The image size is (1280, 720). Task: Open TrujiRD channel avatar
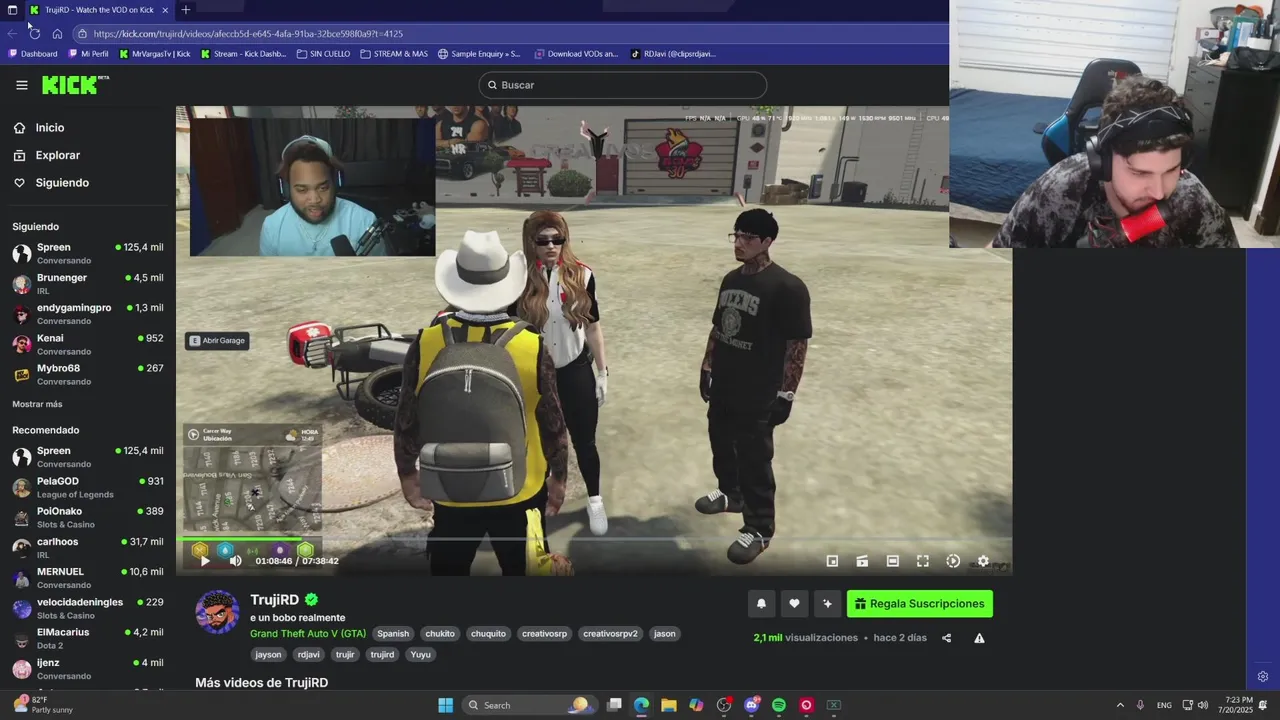(x=217, y=612)
